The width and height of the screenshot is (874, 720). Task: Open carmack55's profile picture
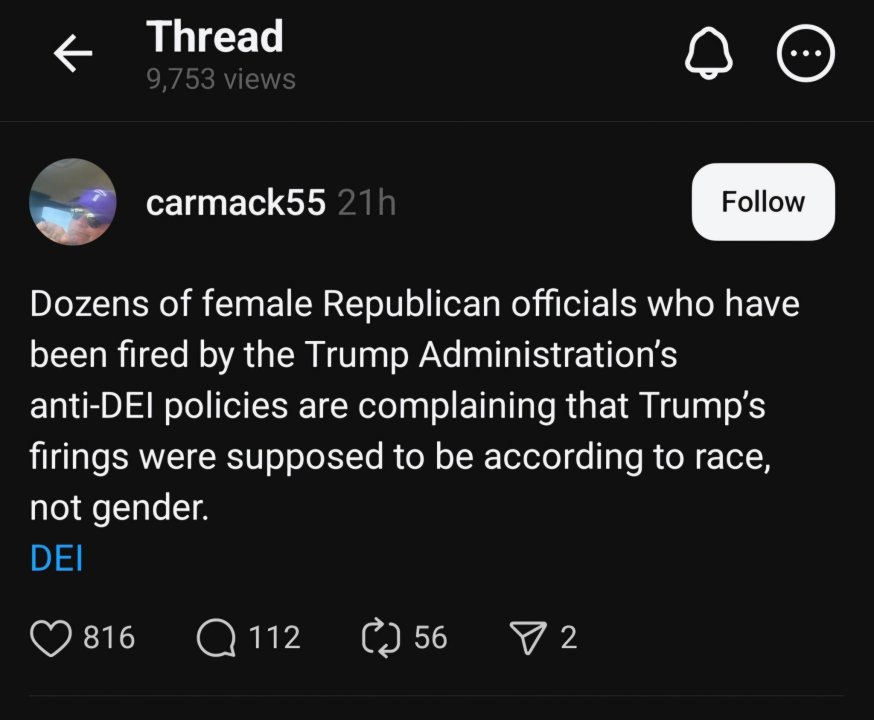coord(73,202)
